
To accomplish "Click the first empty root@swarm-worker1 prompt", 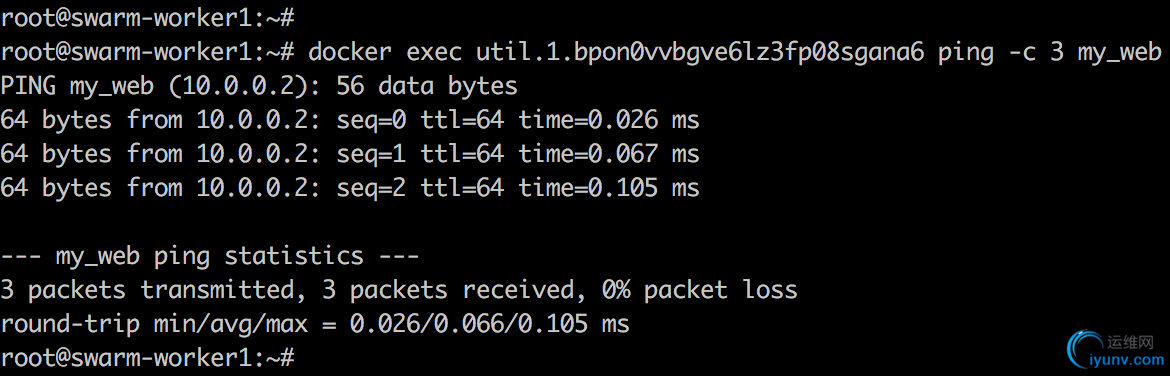I will coord(149,16).
